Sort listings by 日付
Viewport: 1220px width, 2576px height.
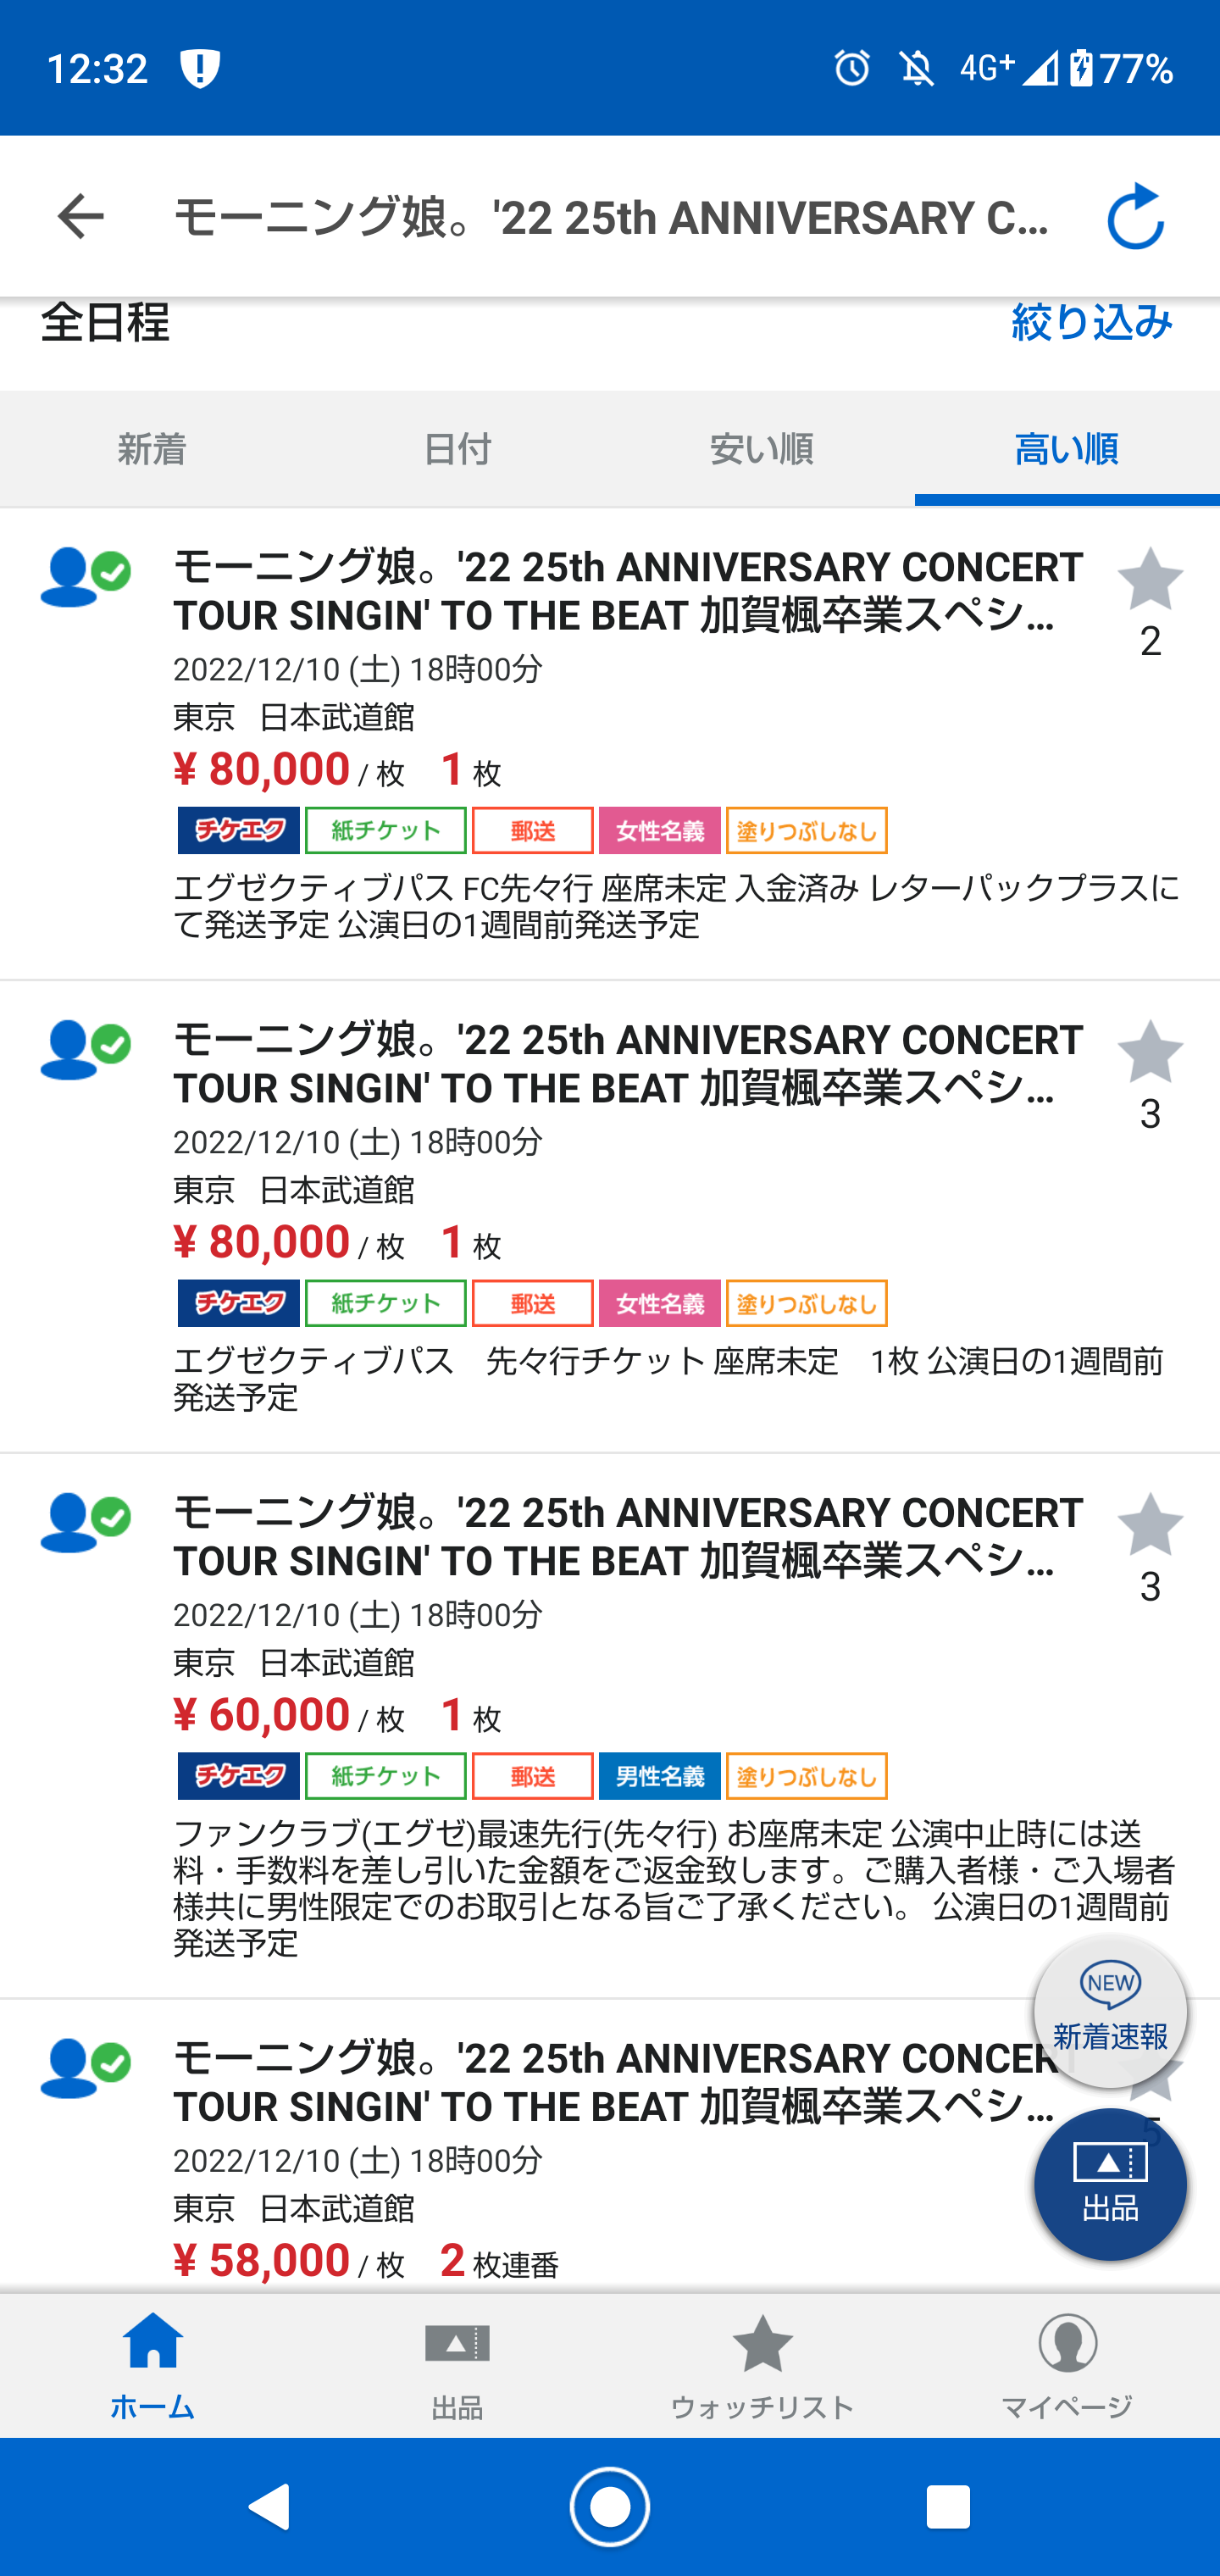[457, 449]
